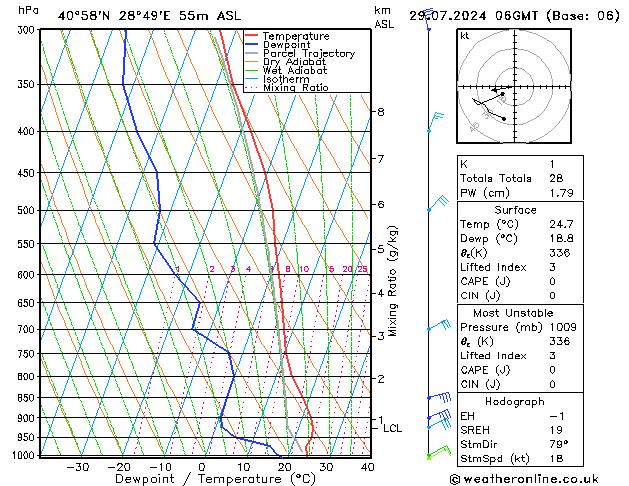The height and width of the screenshot is (486, 629).
Task: Click the pink mixing ratio label 25
Action: point(362,269)
